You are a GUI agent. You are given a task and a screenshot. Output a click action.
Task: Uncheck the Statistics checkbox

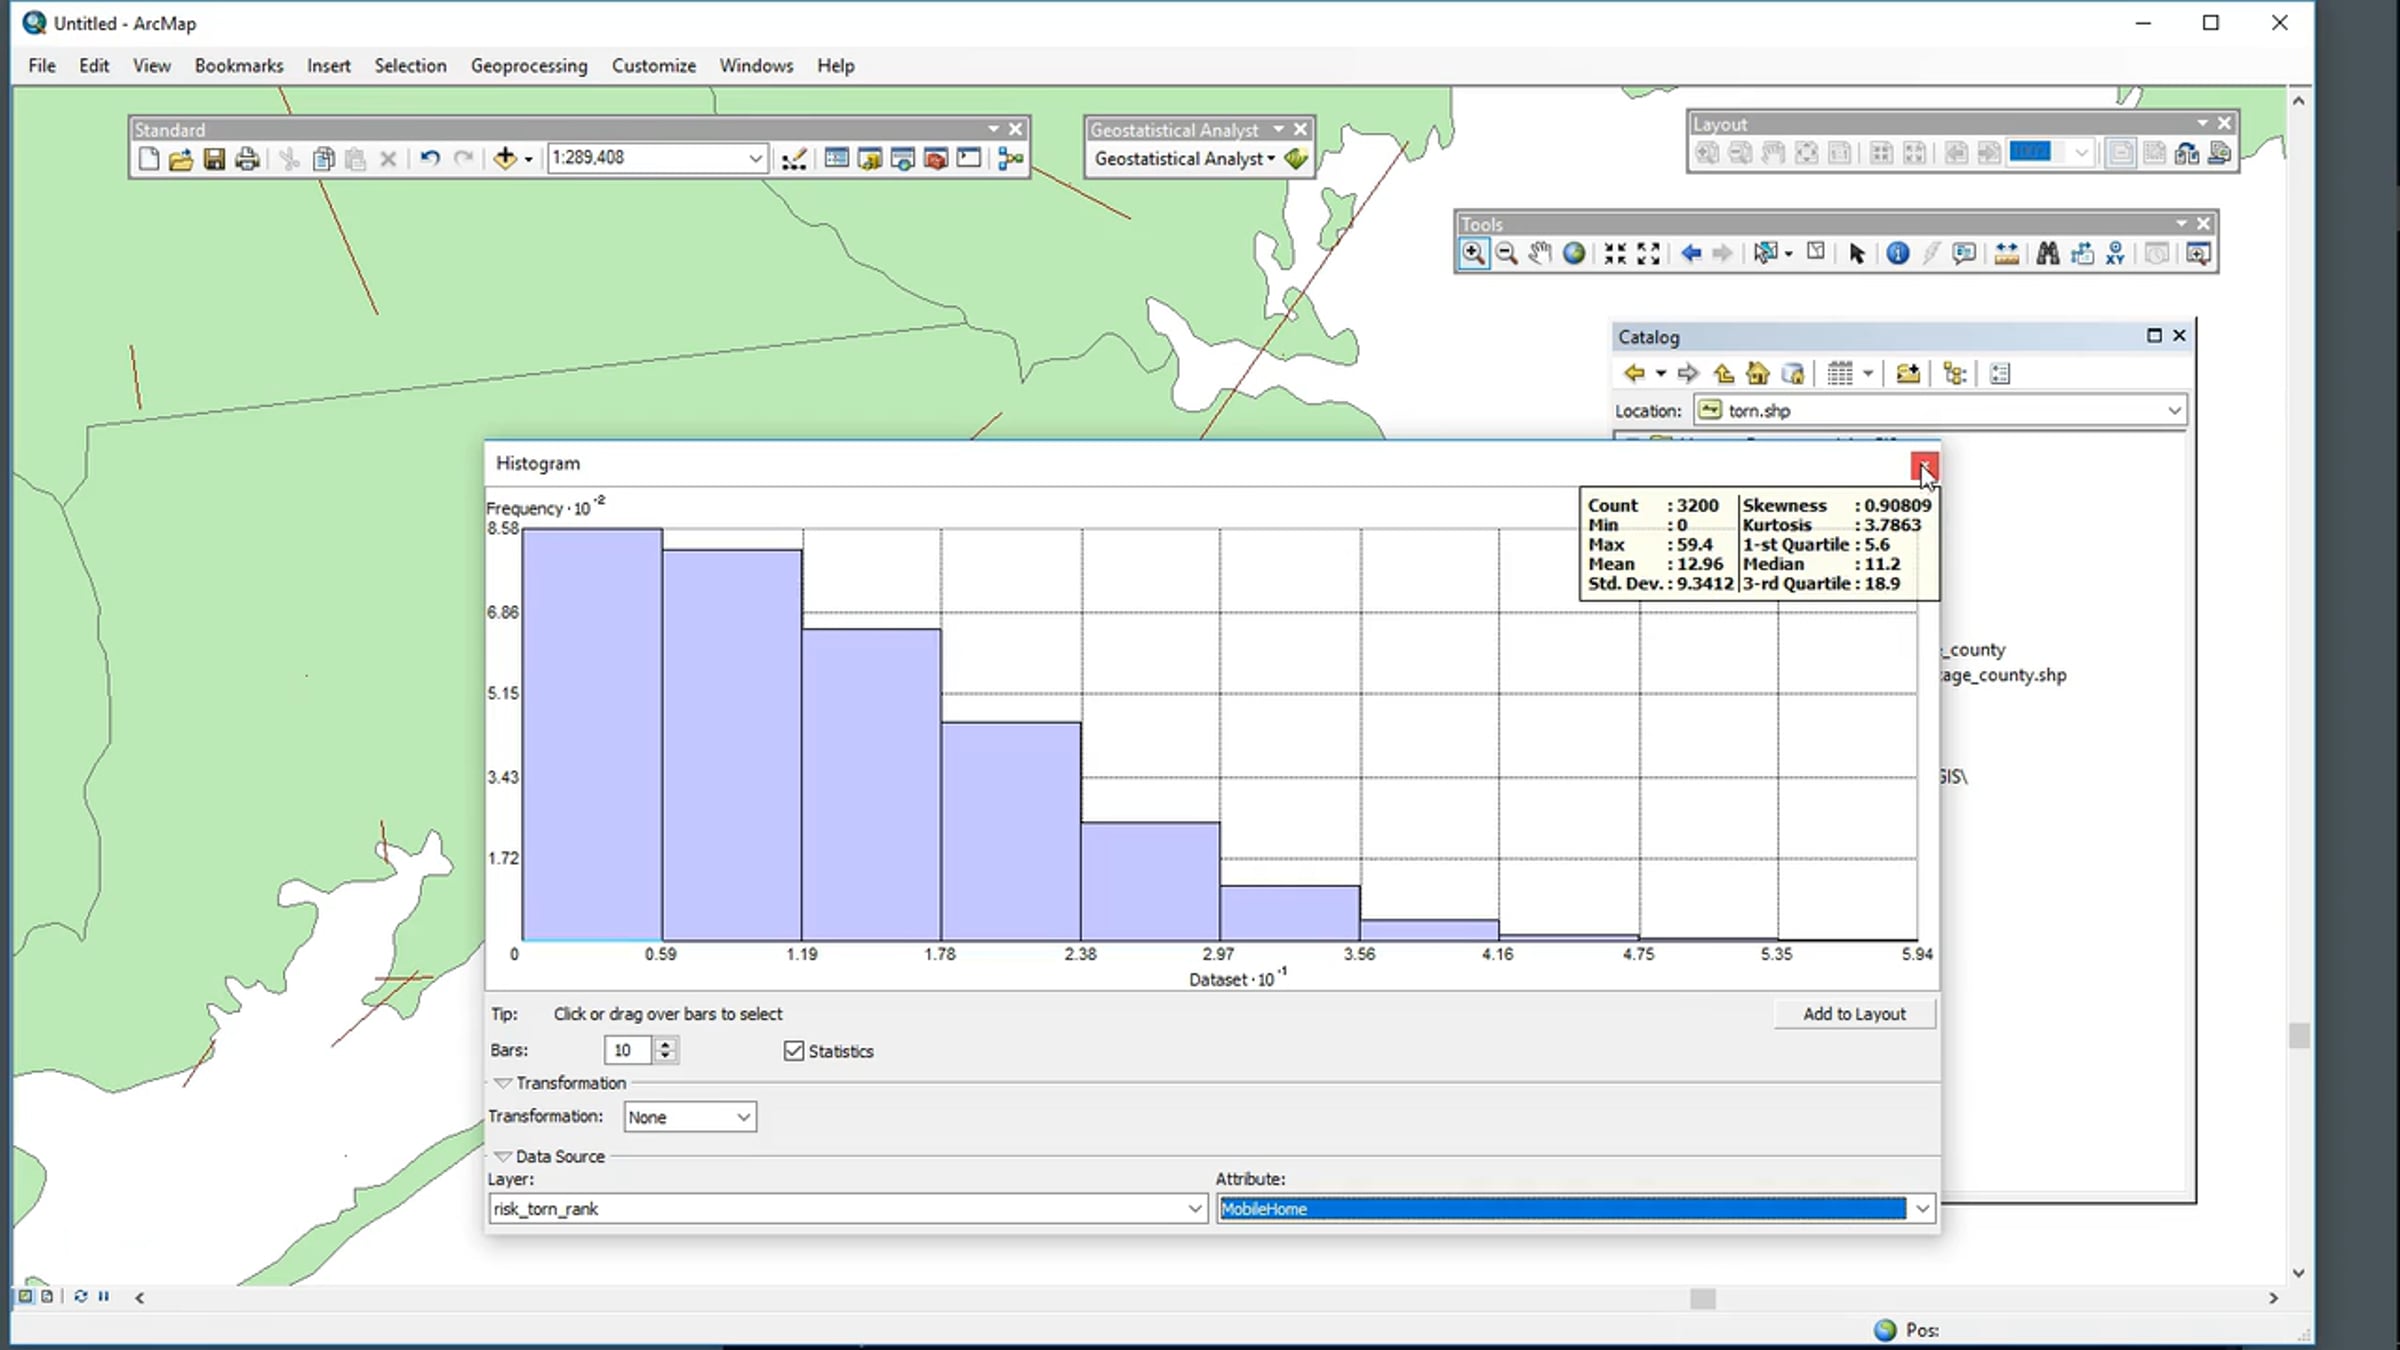click(794, 1051)
